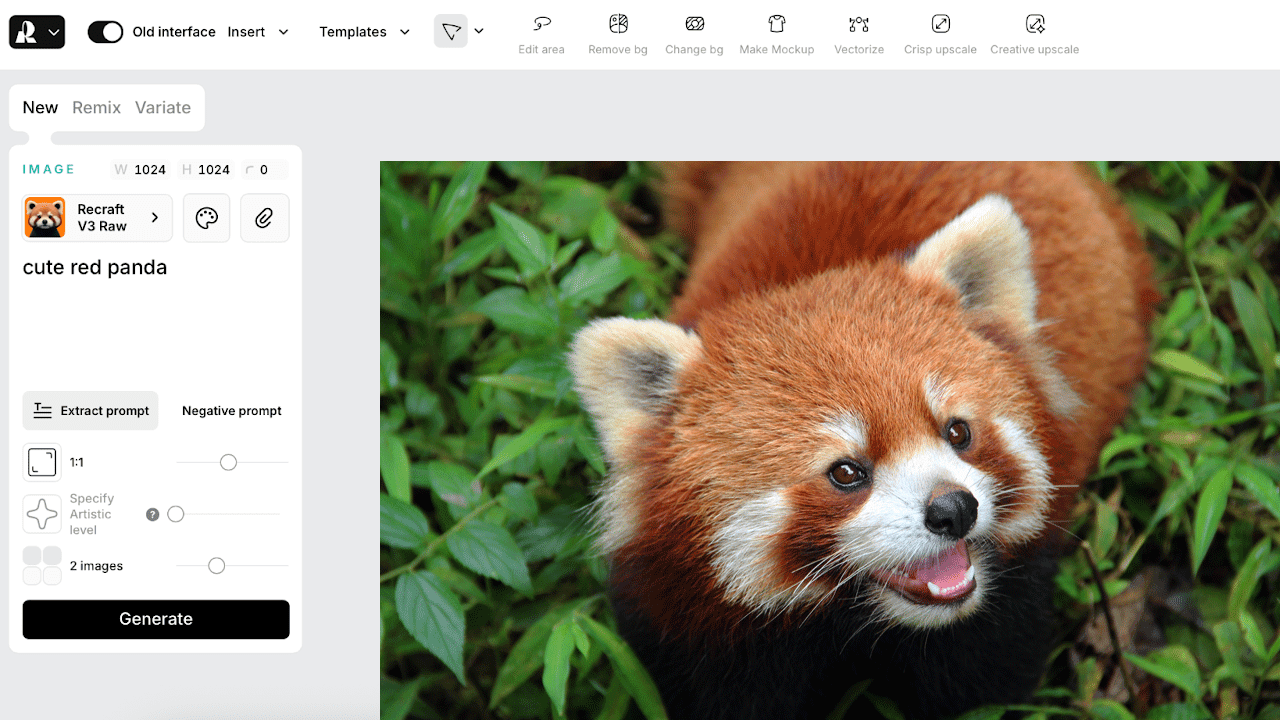
Task: Switch to the Variate tab
Action: click(162, 108)
